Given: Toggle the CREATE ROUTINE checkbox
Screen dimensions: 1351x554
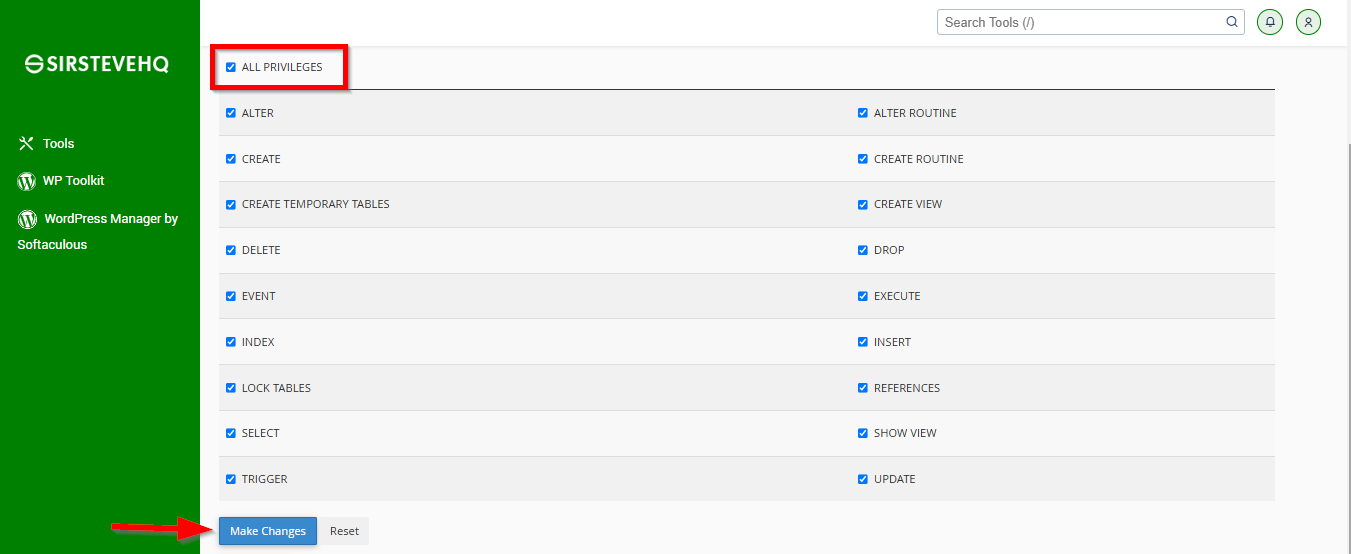Looking at the screenshot, I should [x=863, y=159].
